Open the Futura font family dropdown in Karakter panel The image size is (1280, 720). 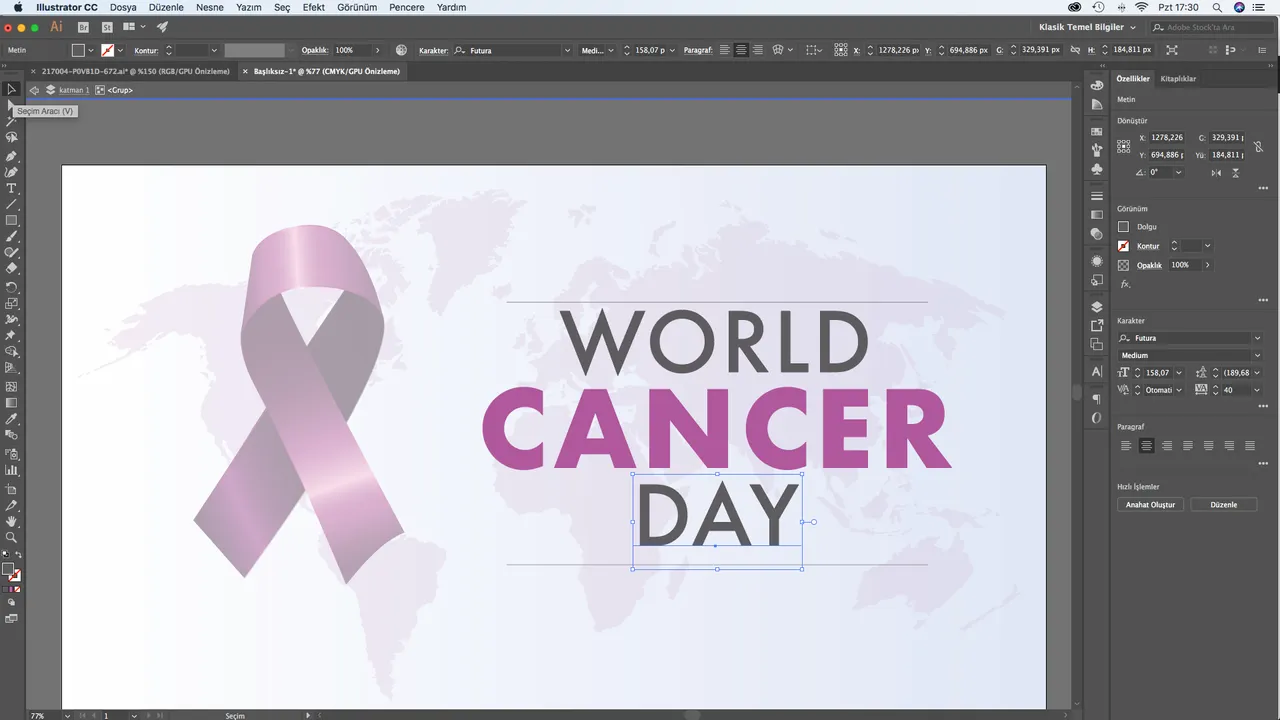click(x=1257, y=338)
